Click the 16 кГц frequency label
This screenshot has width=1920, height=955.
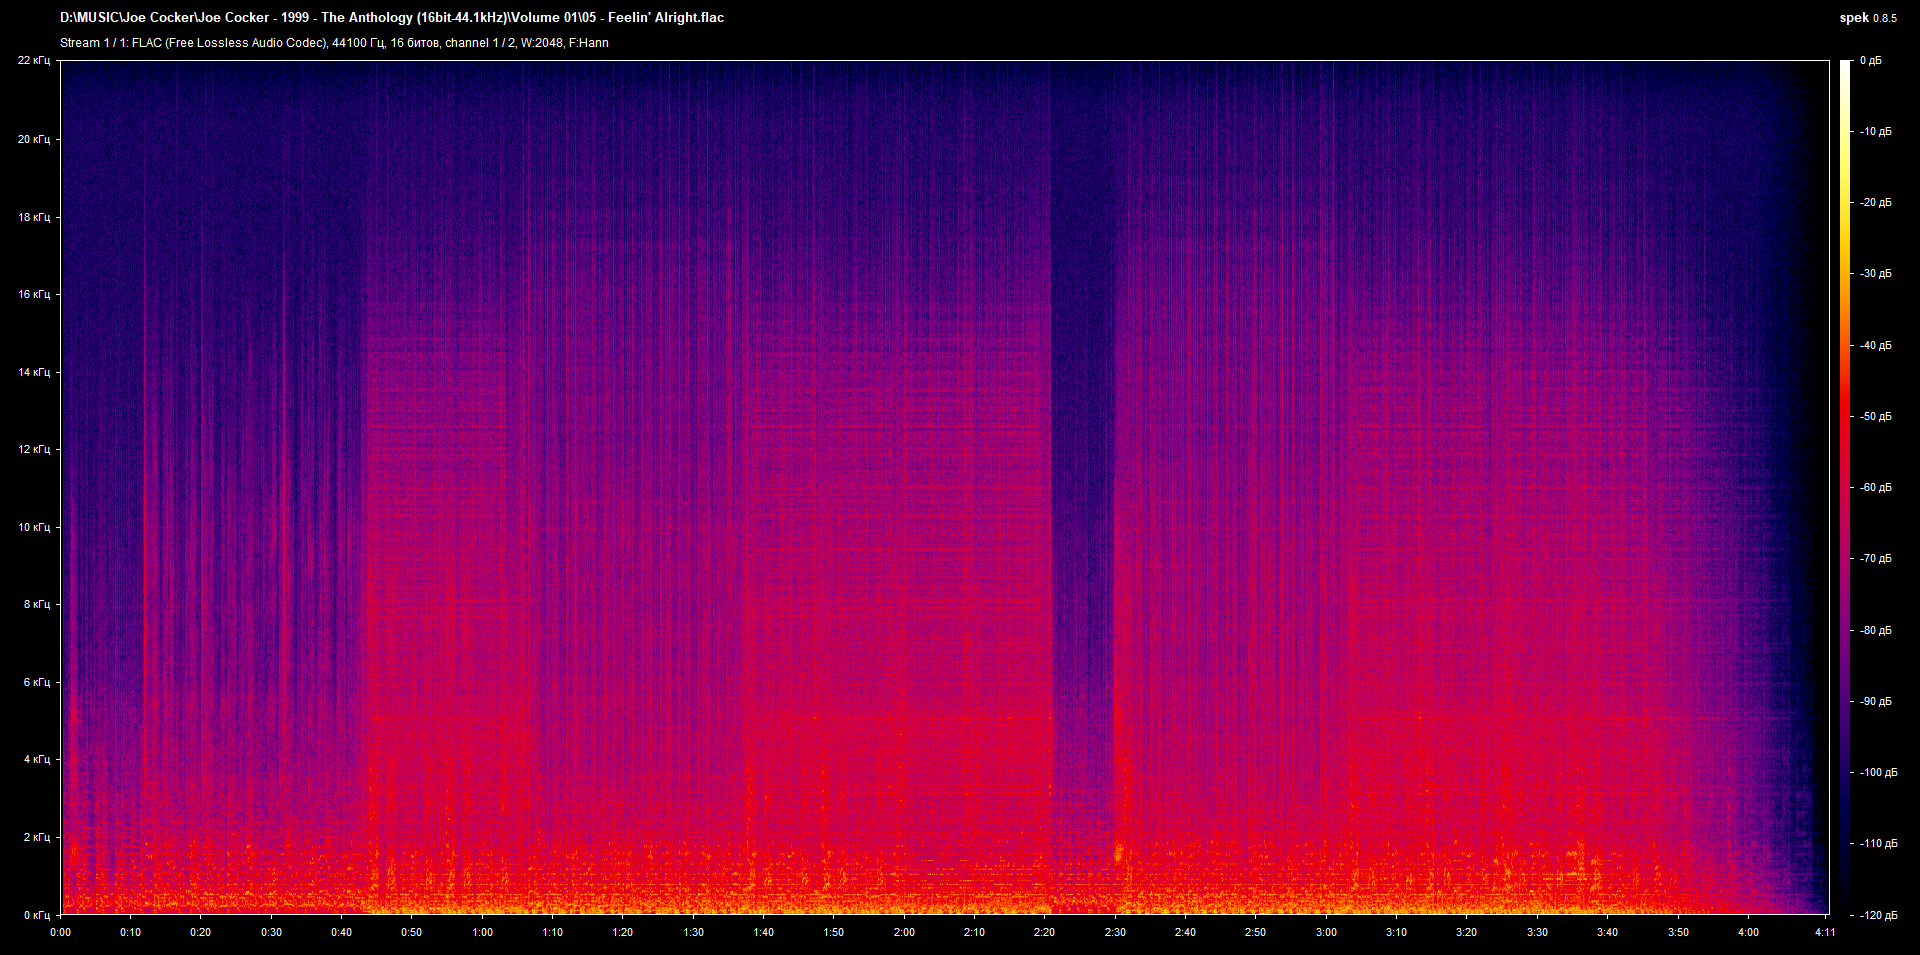click(33, 294)
